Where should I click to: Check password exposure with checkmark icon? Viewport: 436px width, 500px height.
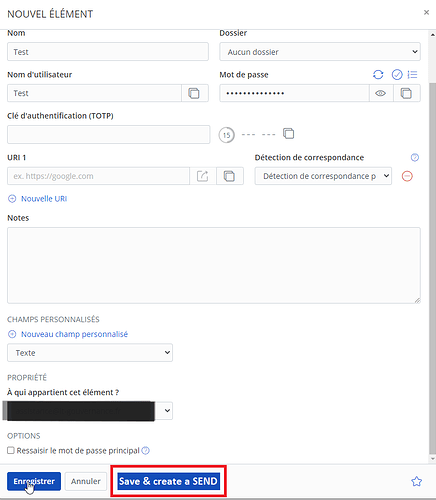pos(397,75)
